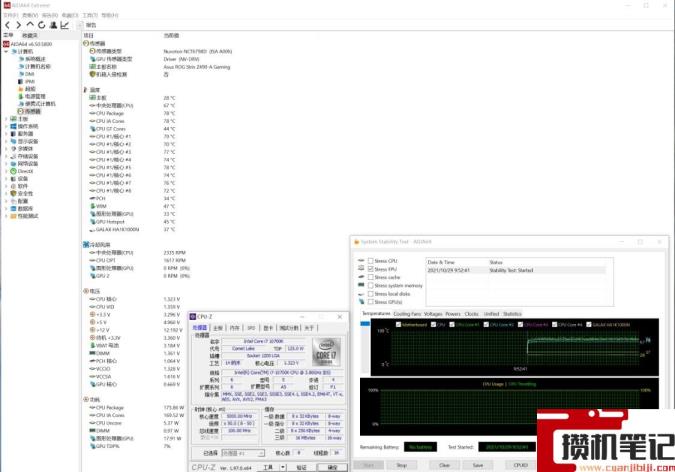Click the CPUID button in stability test
This screenshot has height=472, width=675.
click(521, 465)
